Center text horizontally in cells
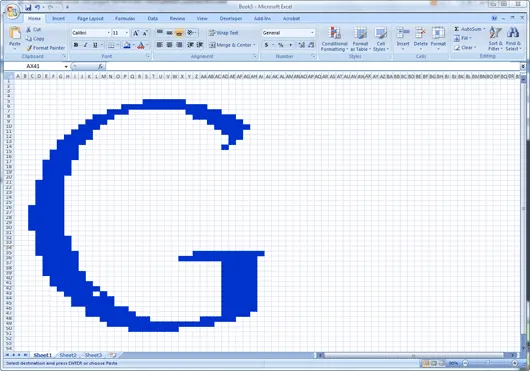 (x=169, y=45)
